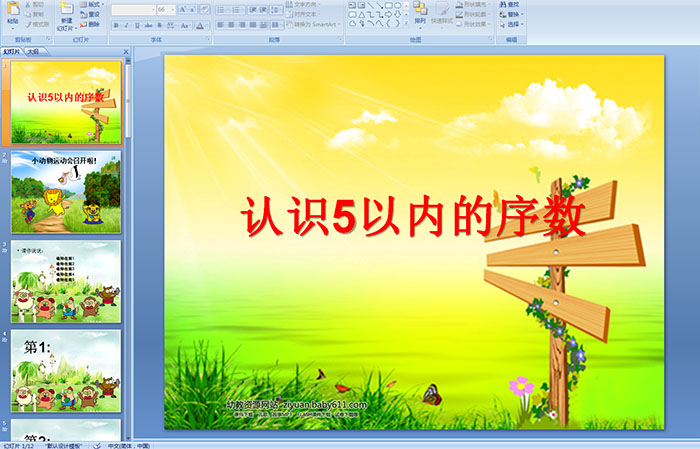Screen dimensions: 700x449
Task: Expand the shapes gallery More arrow
Action: click(x=406, y=23)
